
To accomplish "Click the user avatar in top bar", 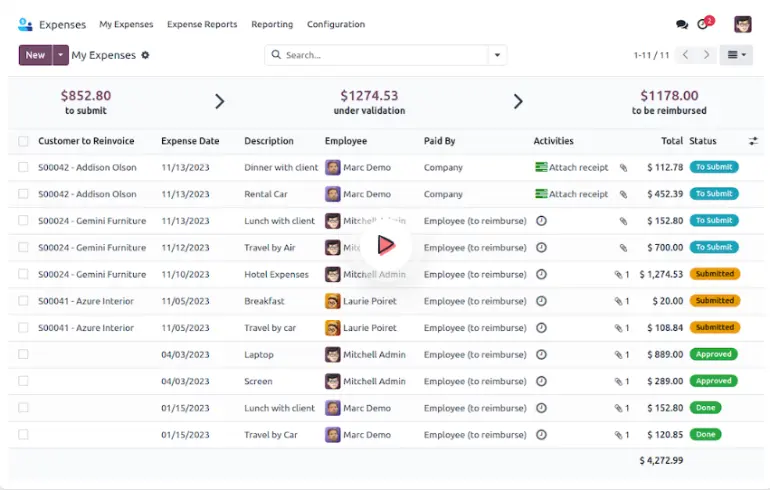I will tap(742, 24).
